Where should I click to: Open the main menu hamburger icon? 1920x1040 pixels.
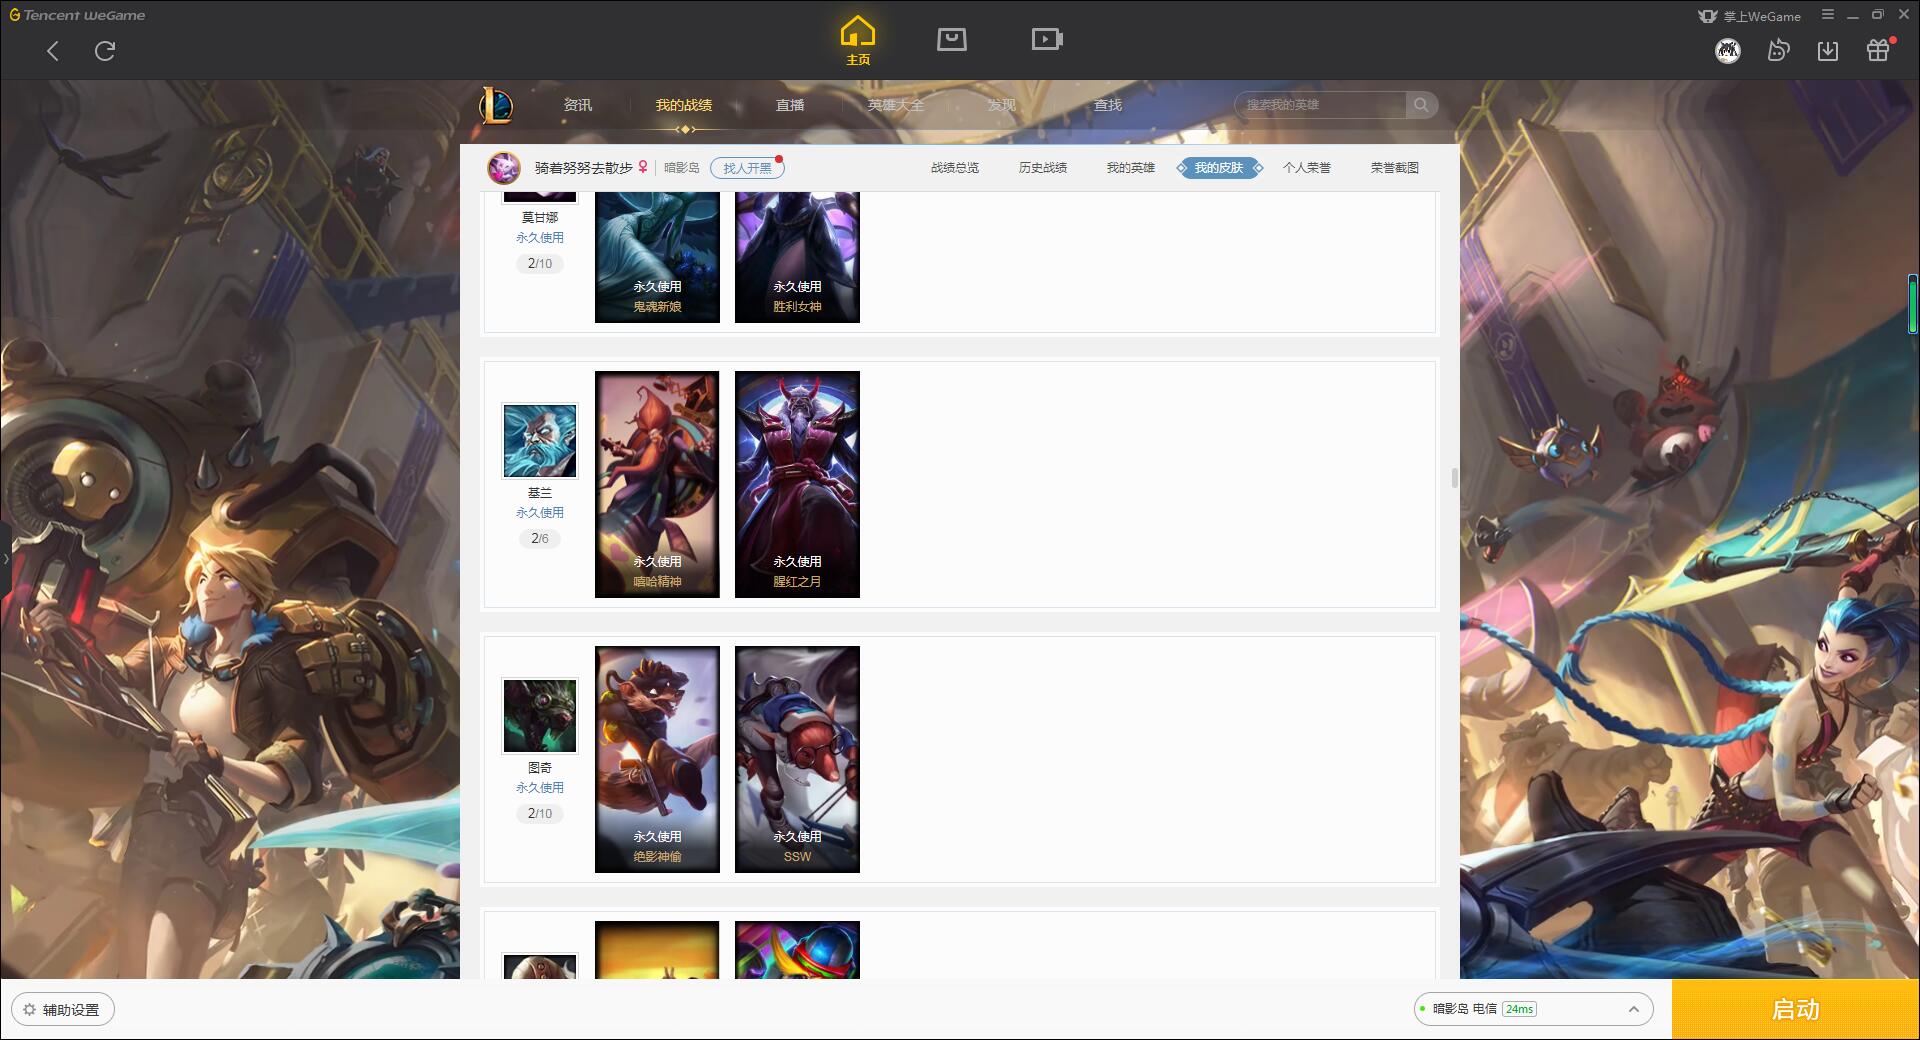[1828, 15]
